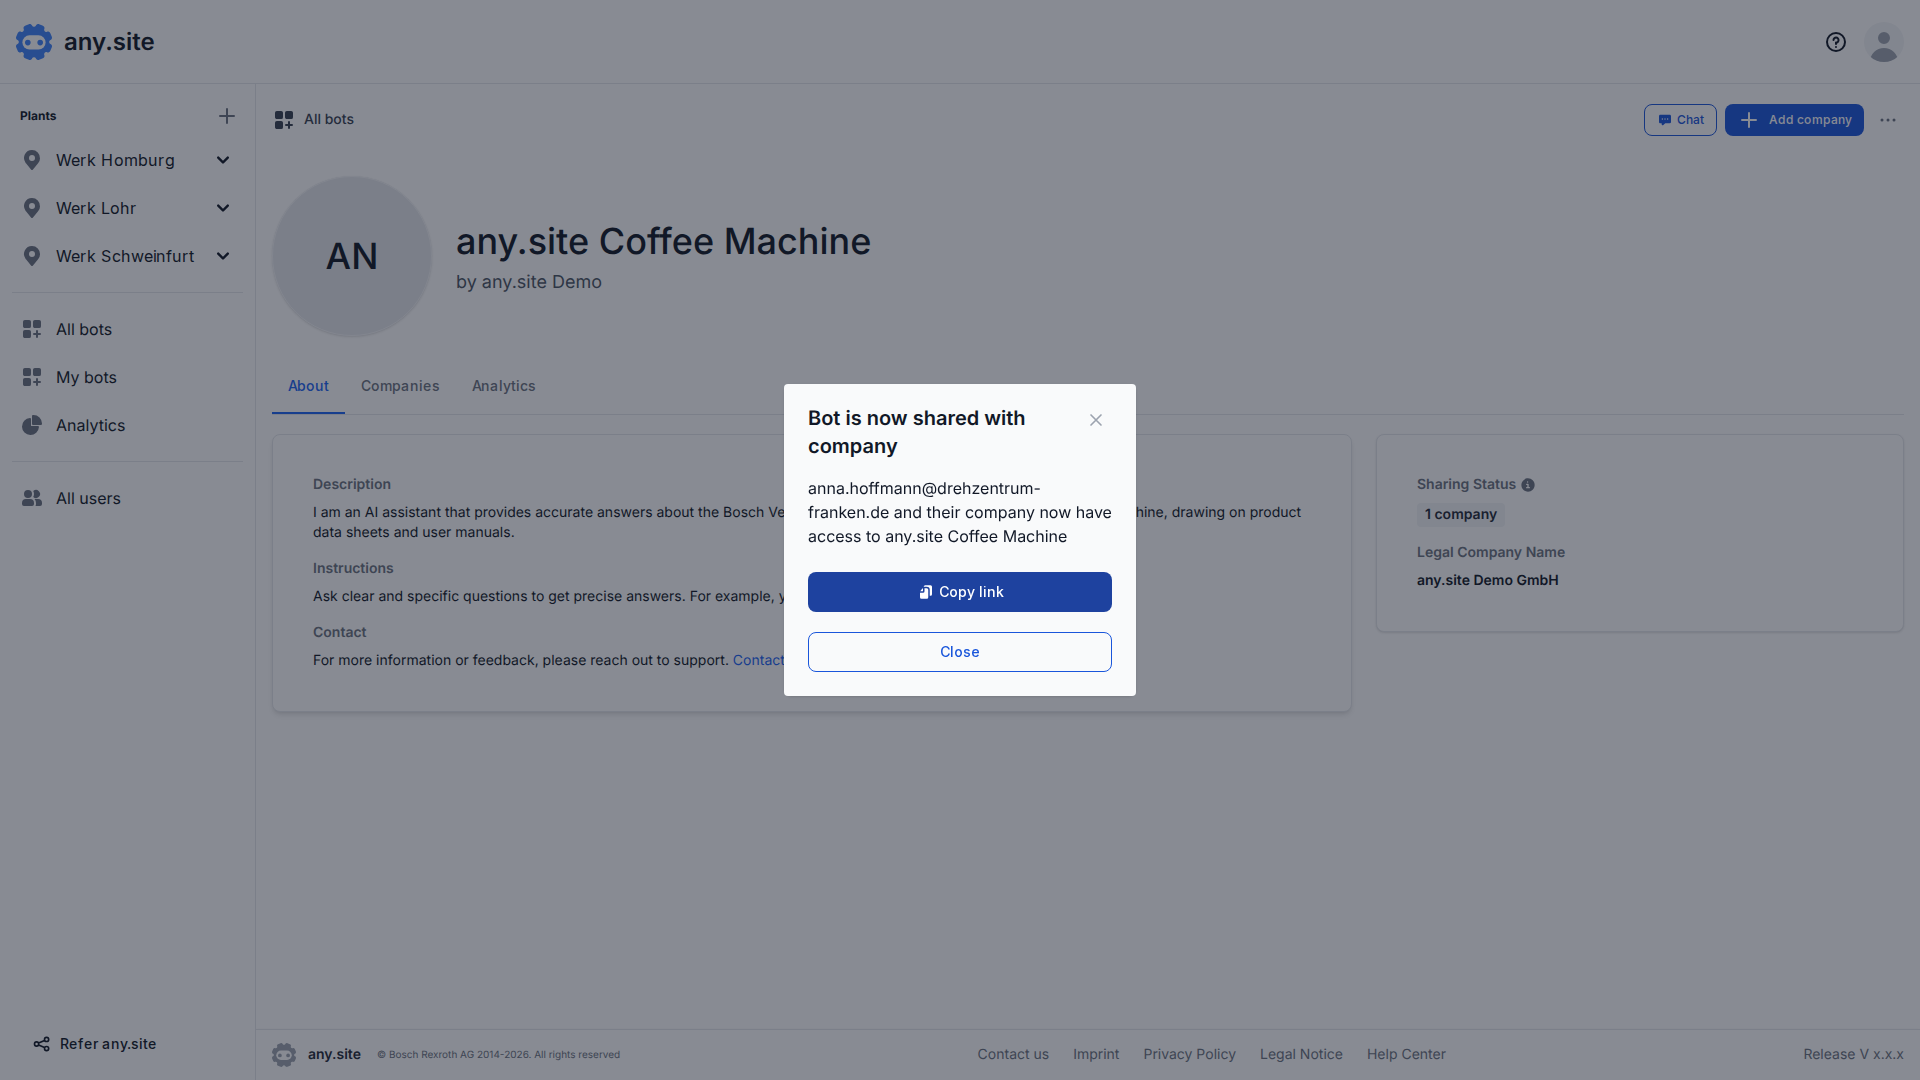
Task: Open All bots in the sidebar
Action: (128, 329)
